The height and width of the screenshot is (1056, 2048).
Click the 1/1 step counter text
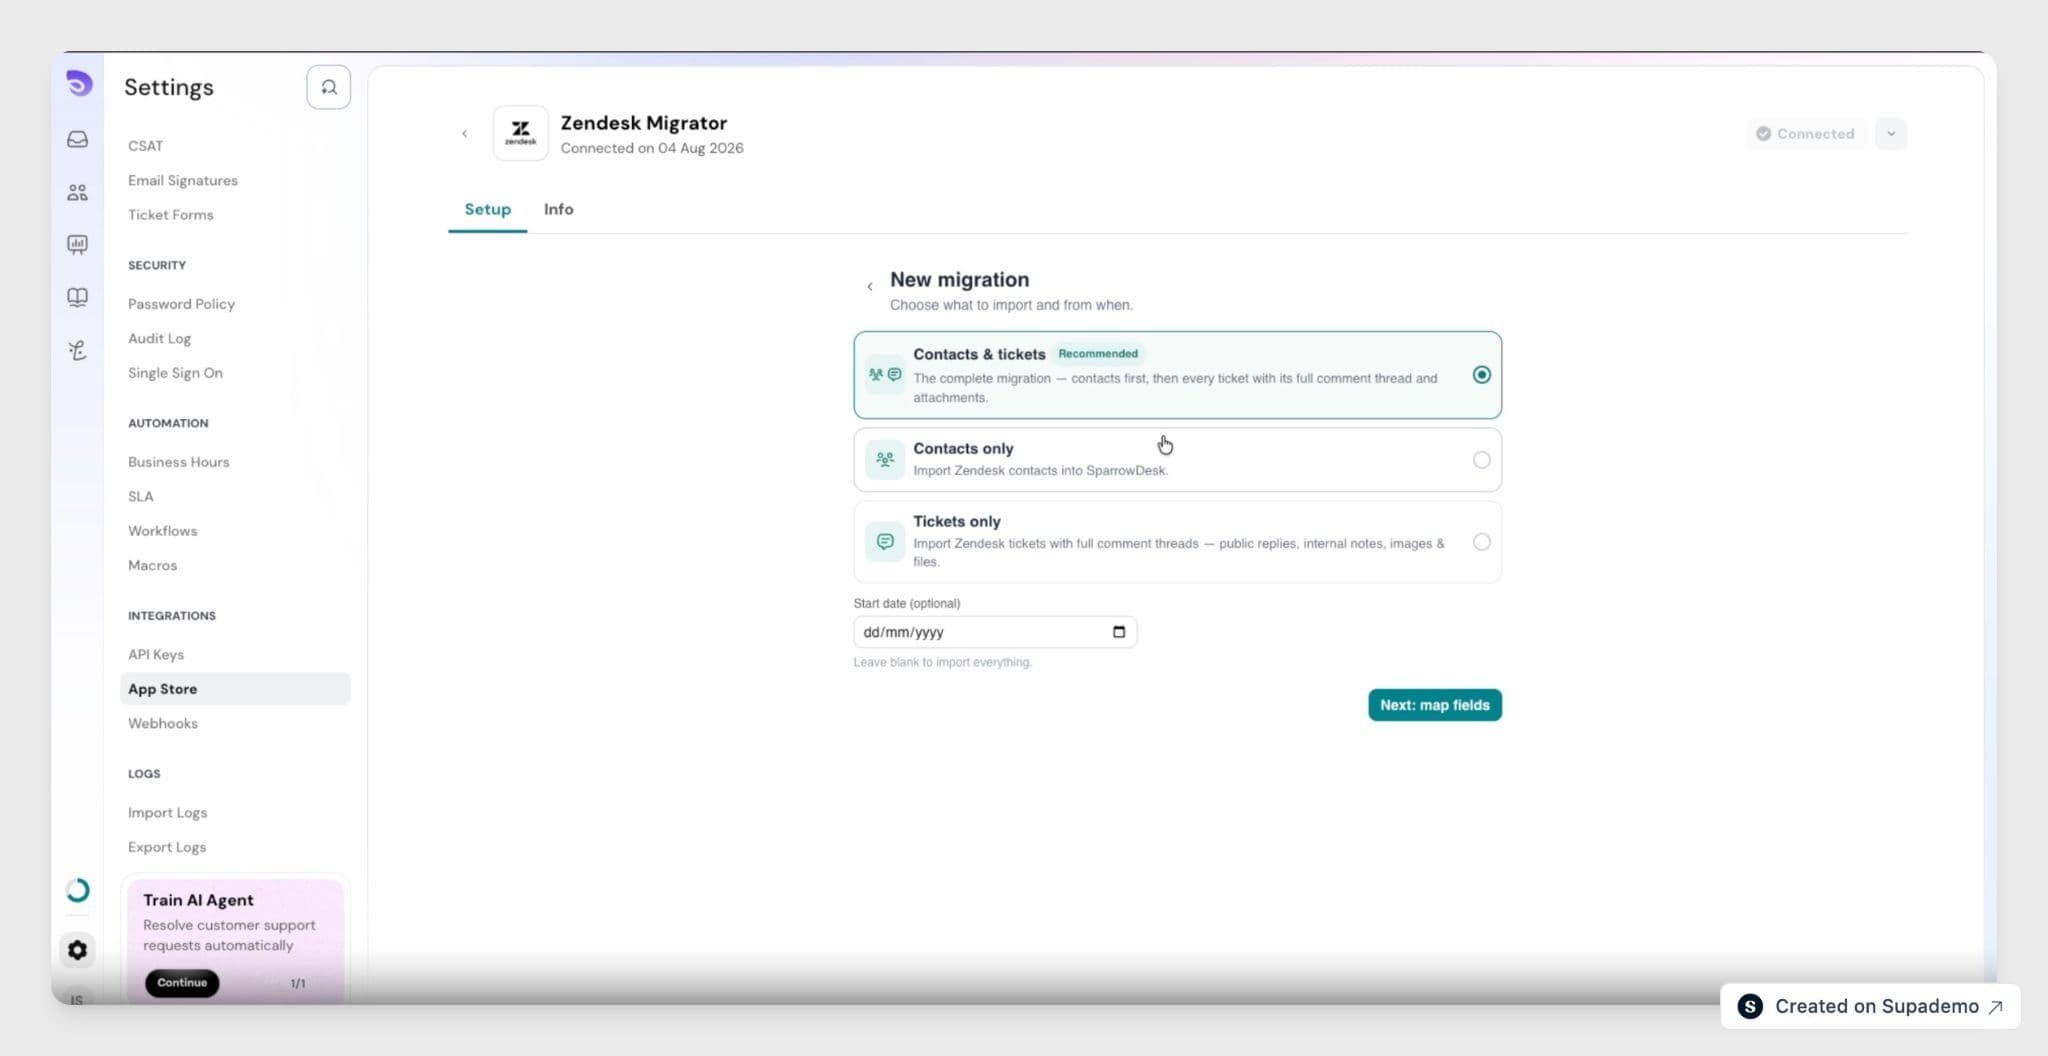298,984
